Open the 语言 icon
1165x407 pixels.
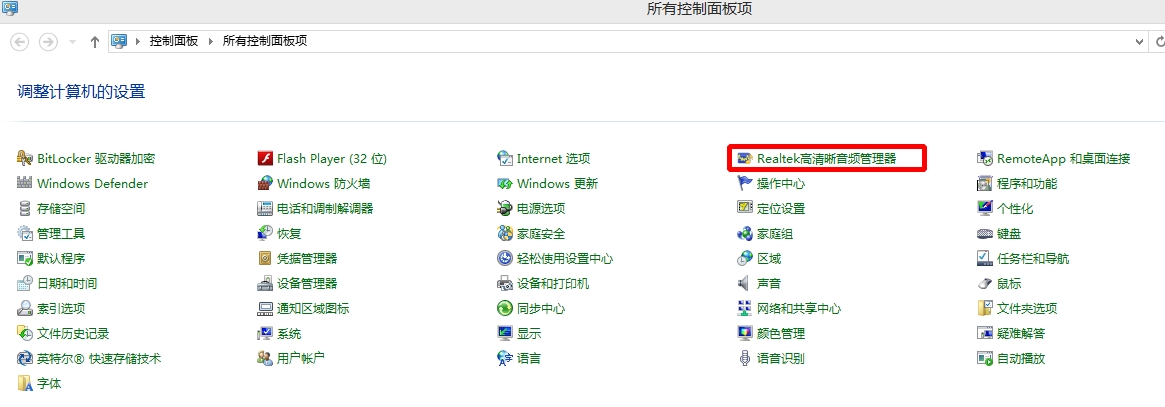coord(504,359)
